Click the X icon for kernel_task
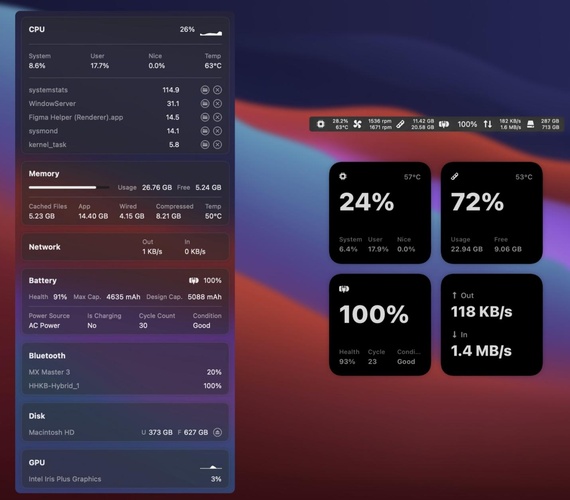Image resolution: width=570 pixels, height=500 pixels. click(217, 145)
